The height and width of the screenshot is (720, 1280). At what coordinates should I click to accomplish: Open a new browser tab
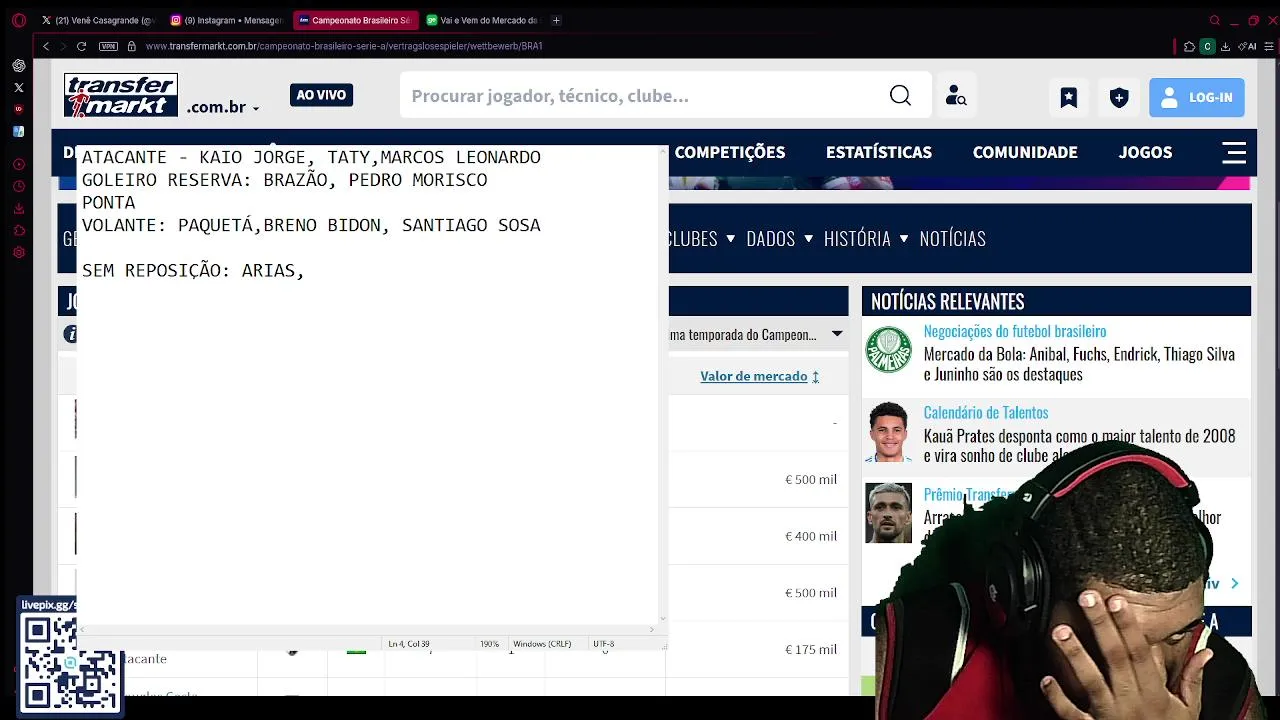[x=556, y=20]
